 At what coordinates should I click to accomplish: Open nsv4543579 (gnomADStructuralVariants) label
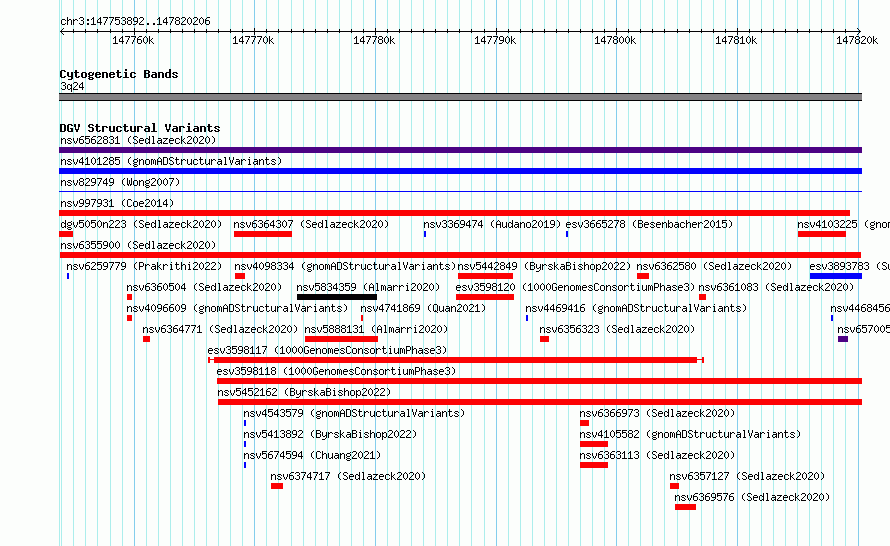[354, 413]
